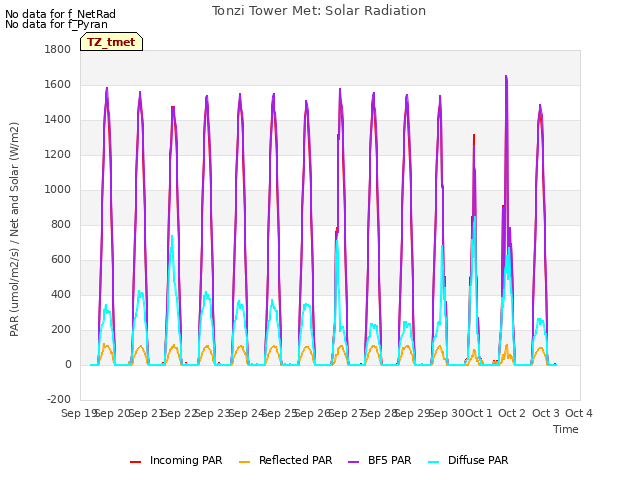This screenshot has height=480, width=640.
Task: Click the BF5 PAR legend entry
Action: (380, 460)
